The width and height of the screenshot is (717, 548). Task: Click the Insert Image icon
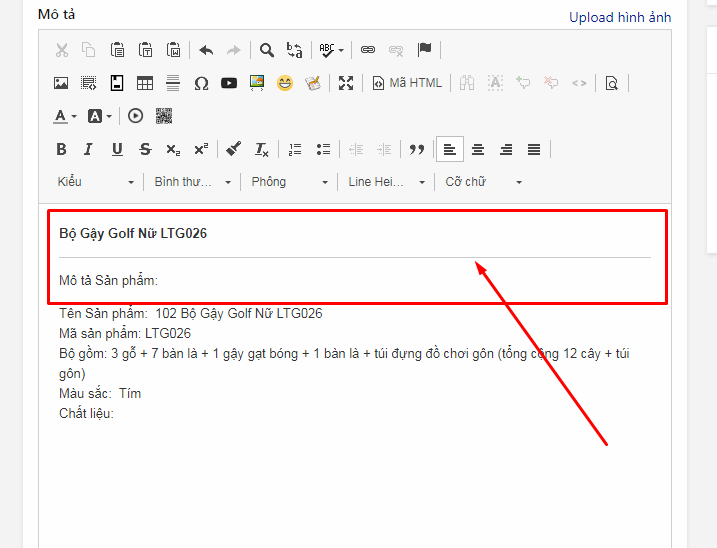[x=61, y=83]
